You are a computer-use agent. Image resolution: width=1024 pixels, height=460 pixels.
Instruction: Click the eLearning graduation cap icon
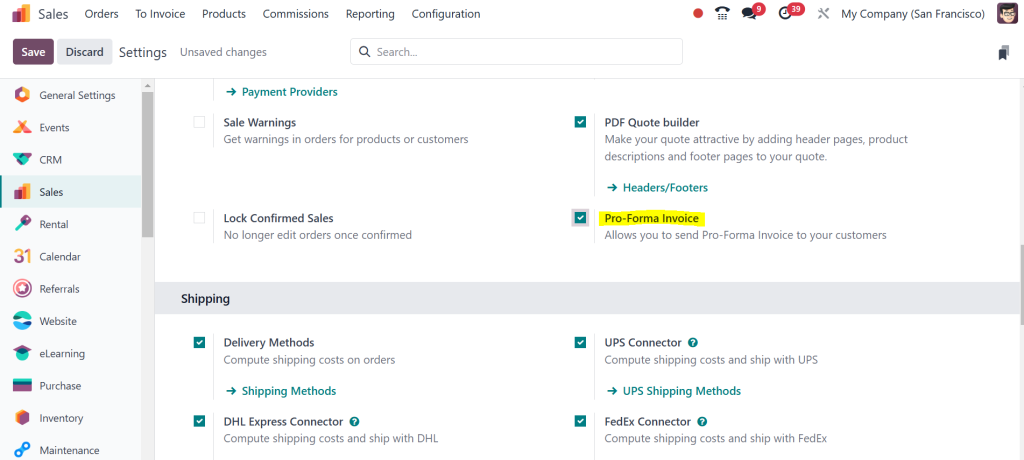pos(22,353)
